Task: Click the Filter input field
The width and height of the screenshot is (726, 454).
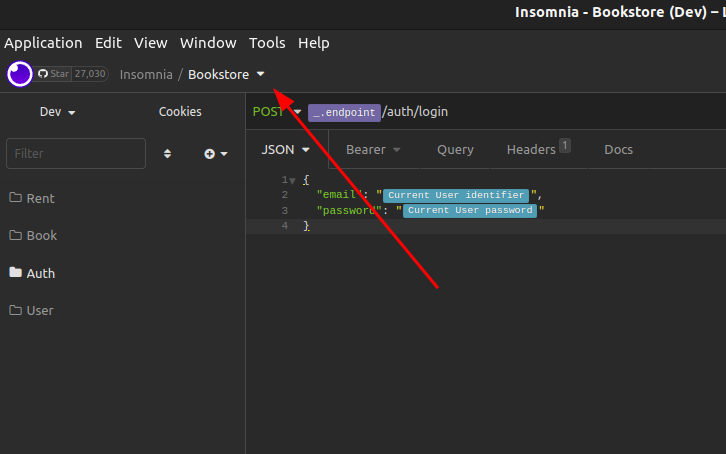Action: click(76, 153)
